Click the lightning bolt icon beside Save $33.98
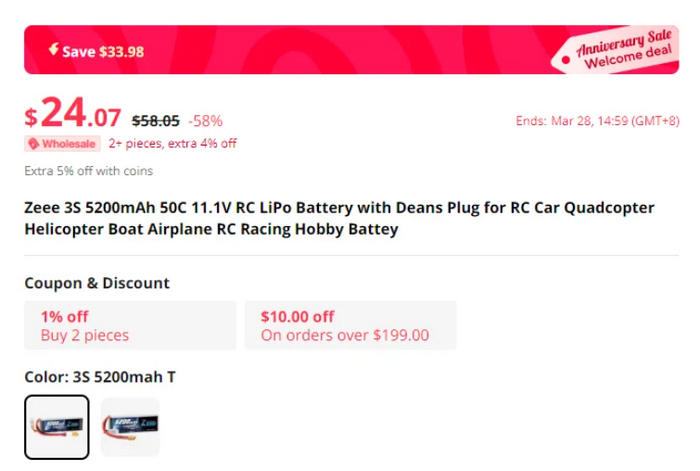The height and width of the screenshot is (471, 700). coord(53,51)
